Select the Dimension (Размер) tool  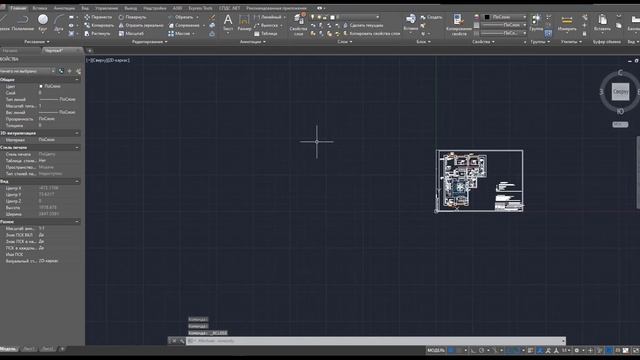(244, 22)
